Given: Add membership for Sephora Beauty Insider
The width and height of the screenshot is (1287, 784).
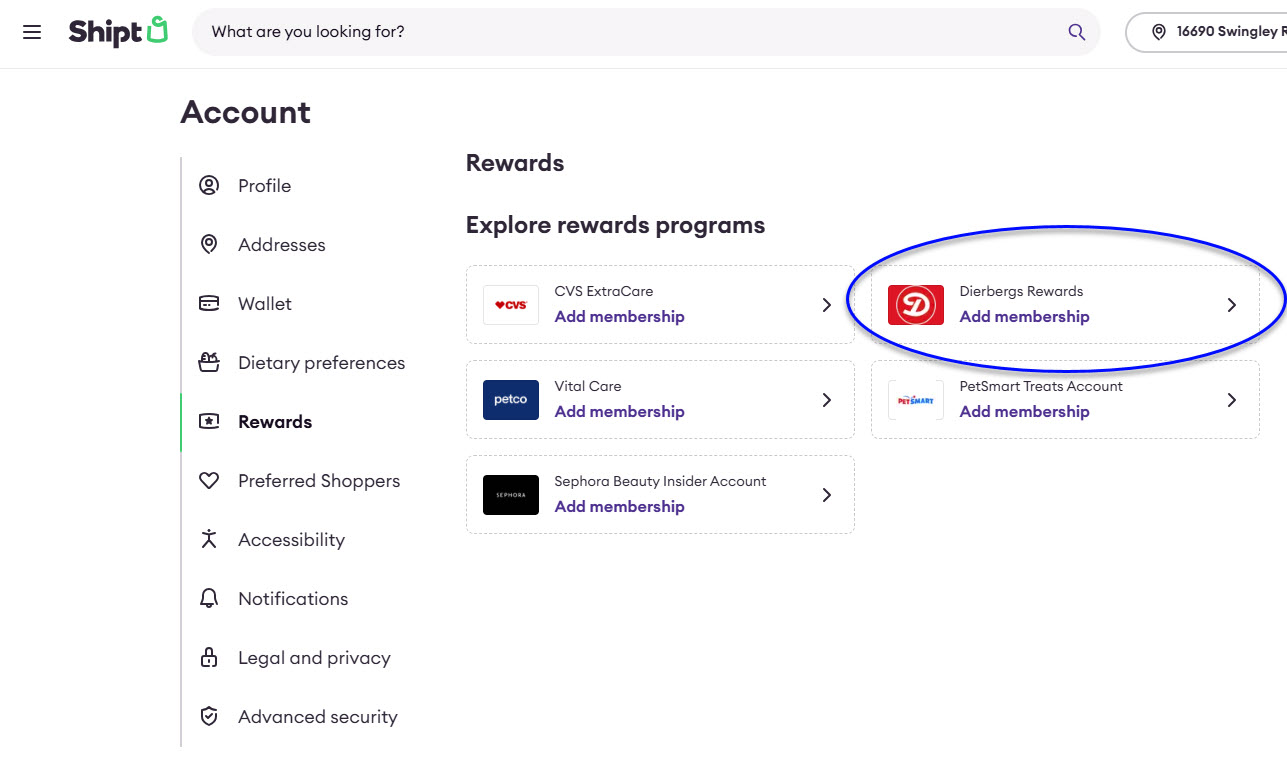Looking at the screenshot, I should (620, 506).
